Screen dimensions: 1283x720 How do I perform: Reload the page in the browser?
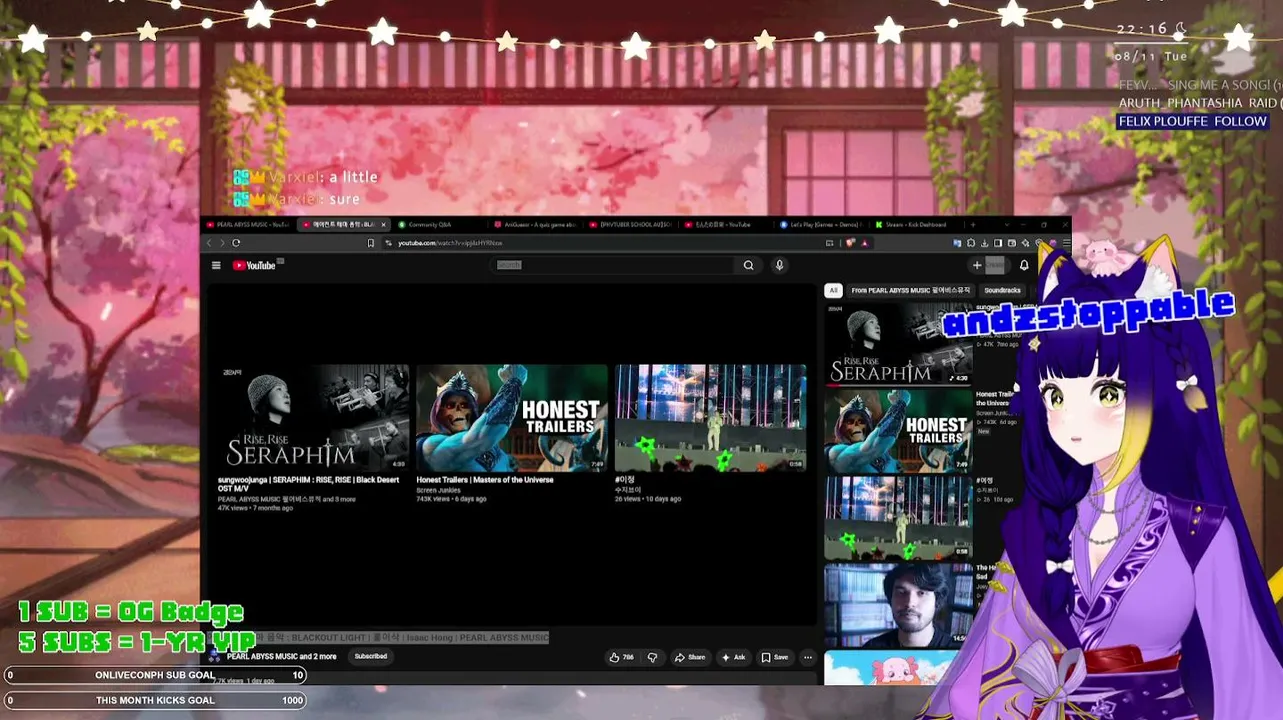[236, 243]
